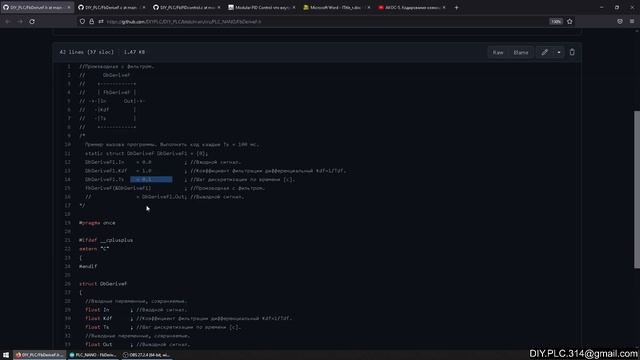Screen dimensions: 640x360
Task: Open the Firefox account shield icon in the toolbar
Action: pyautogui.click(x=620, y=21)
